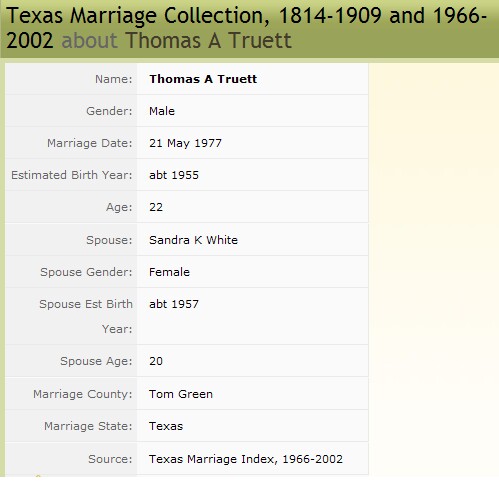This screenshot has height=490, width=499.
Task: Click the Estimated Birth Year field label
Action: coord(72,175)
